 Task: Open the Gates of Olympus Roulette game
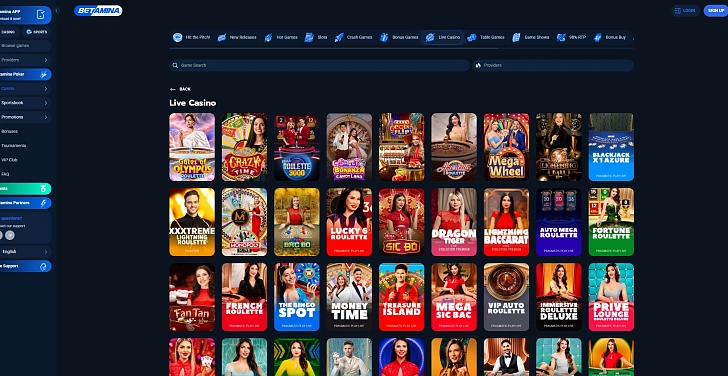click(192, 147)
